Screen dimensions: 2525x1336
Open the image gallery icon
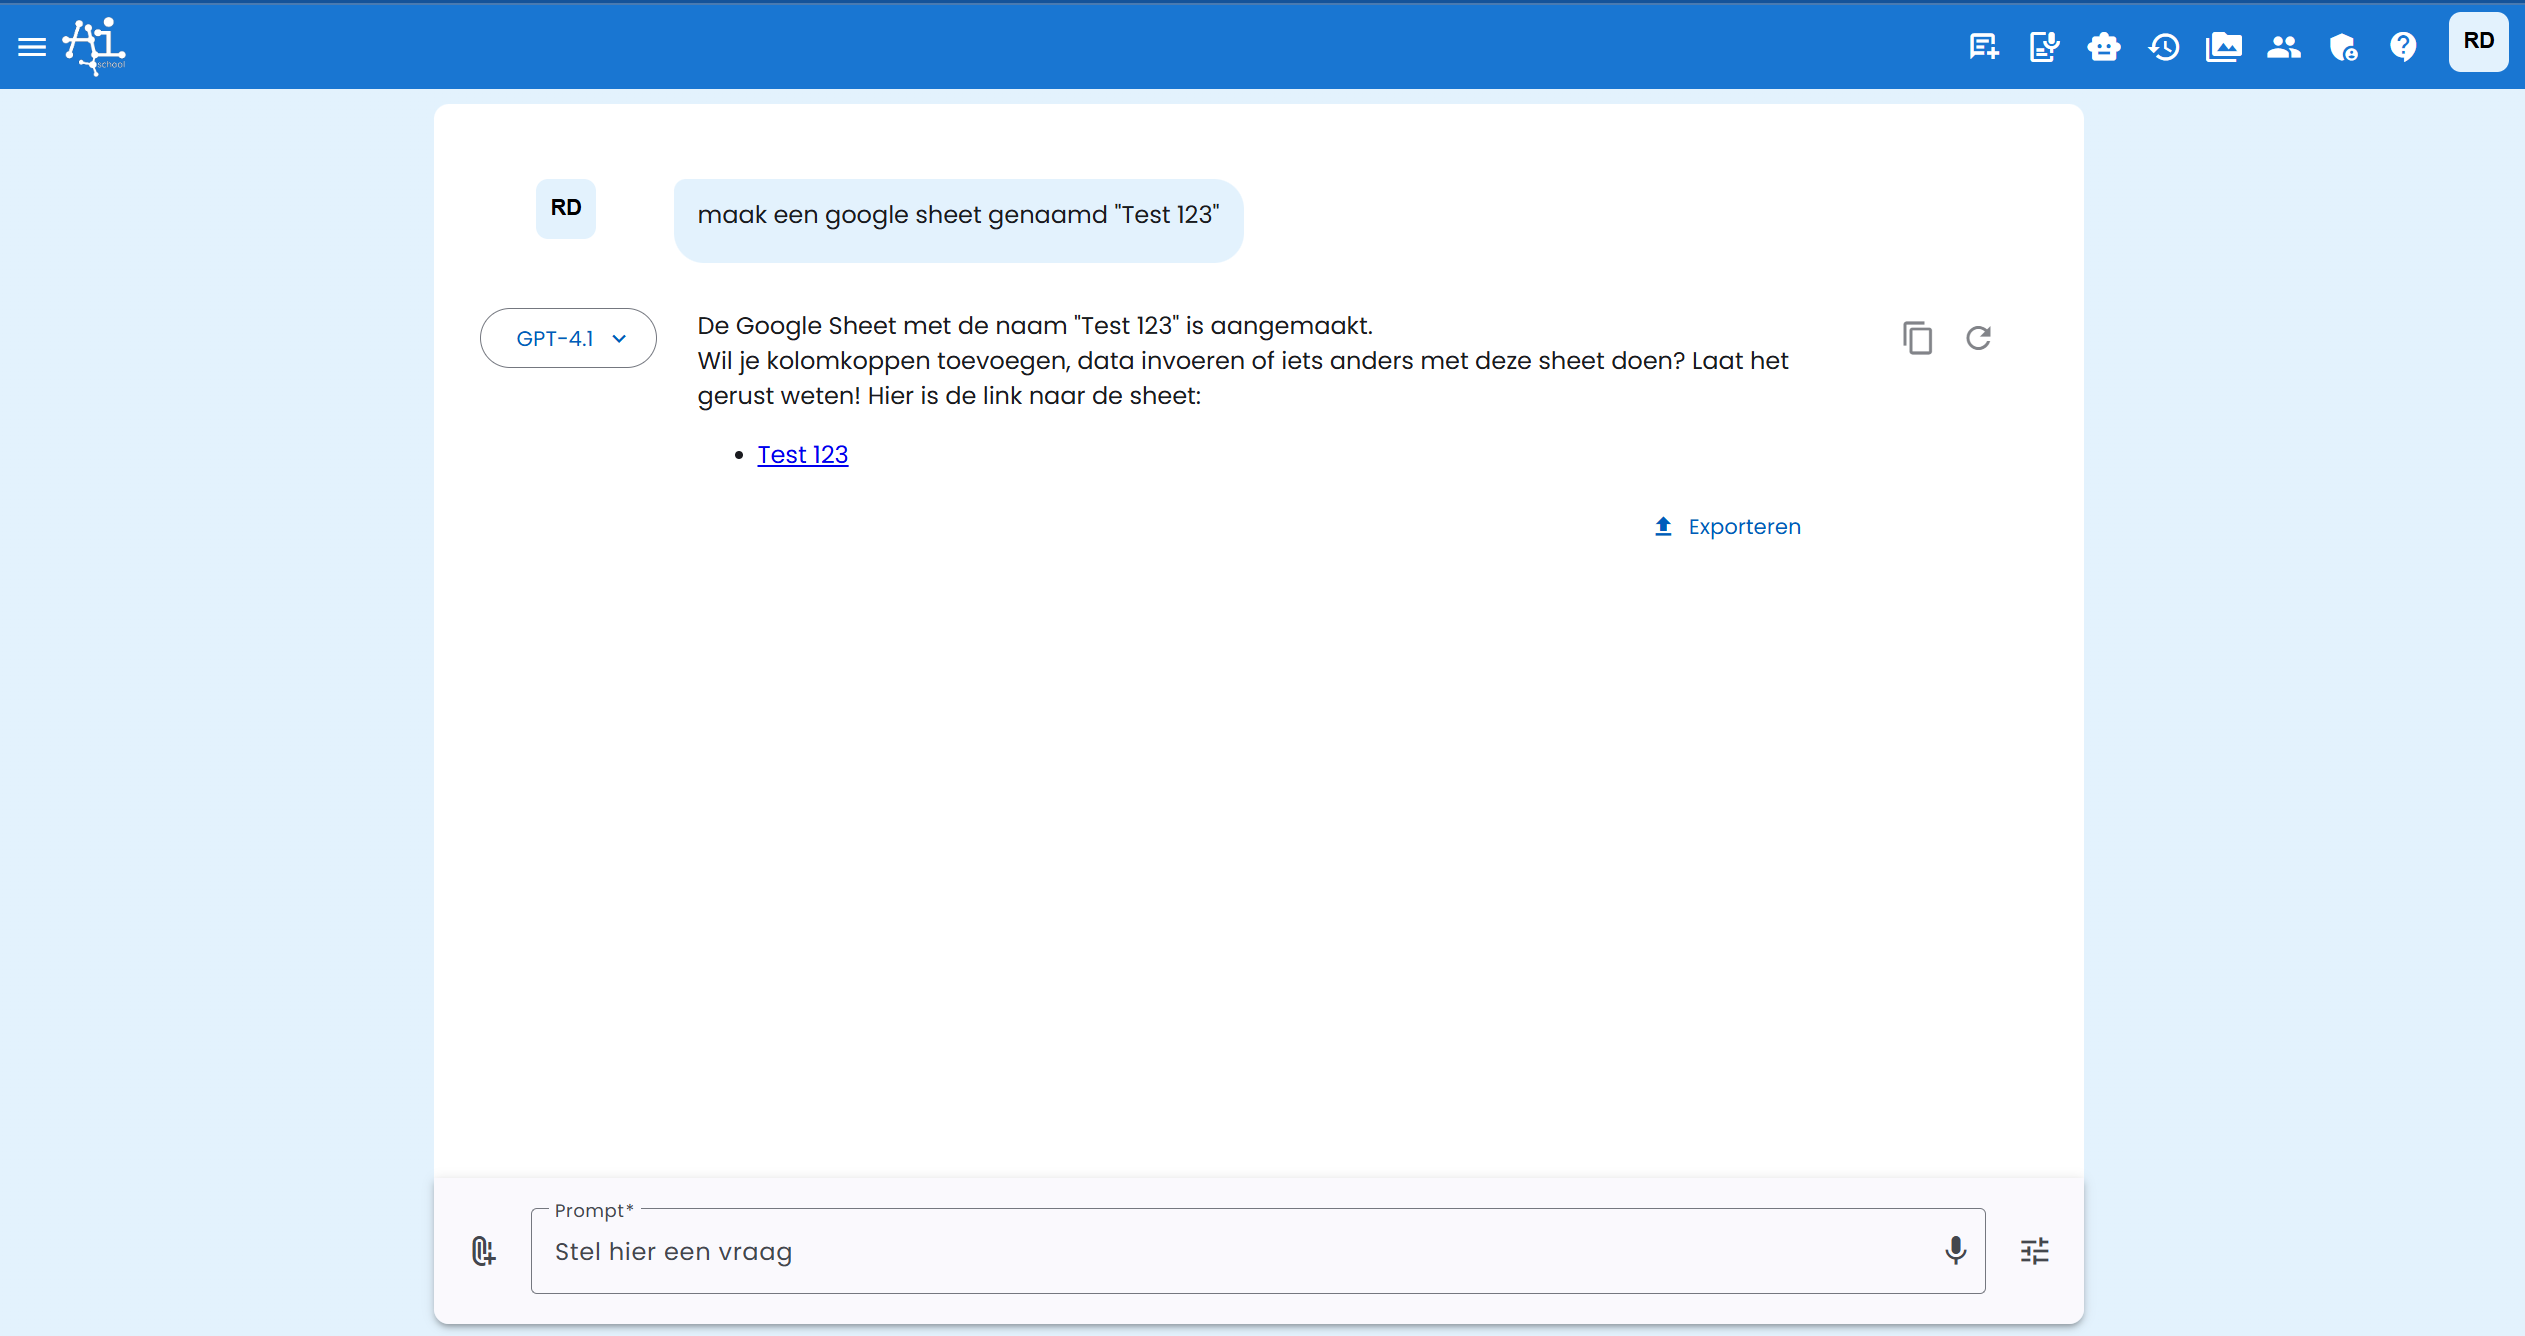(x=2223, y=47)
